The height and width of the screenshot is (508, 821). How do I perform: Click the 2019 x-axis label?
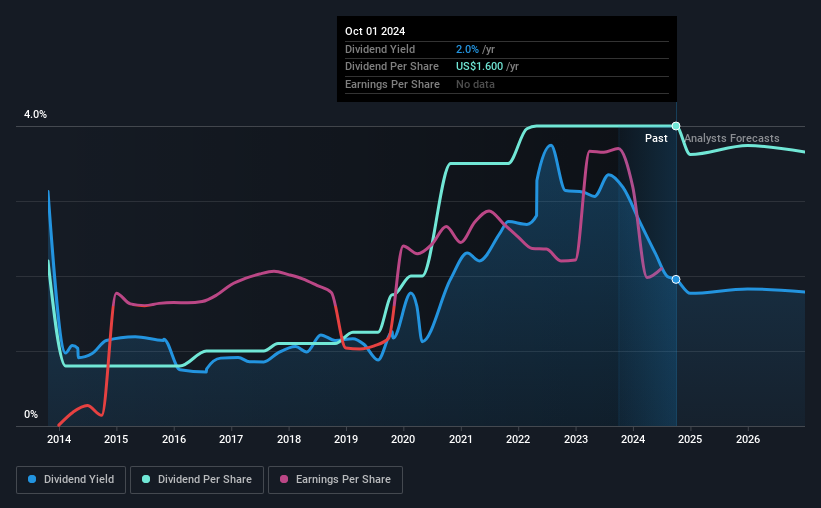(x=346, y=439)
